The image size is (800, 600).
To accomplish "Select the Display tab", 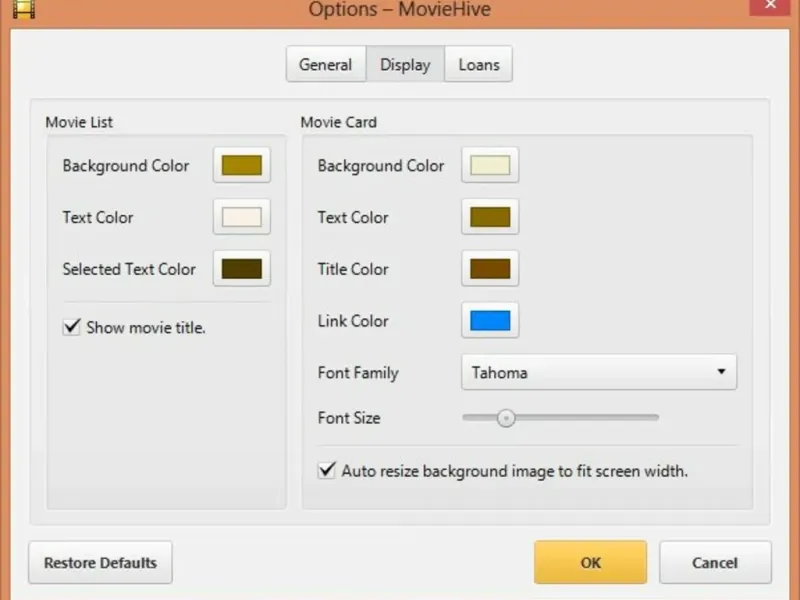I will 405,65.
